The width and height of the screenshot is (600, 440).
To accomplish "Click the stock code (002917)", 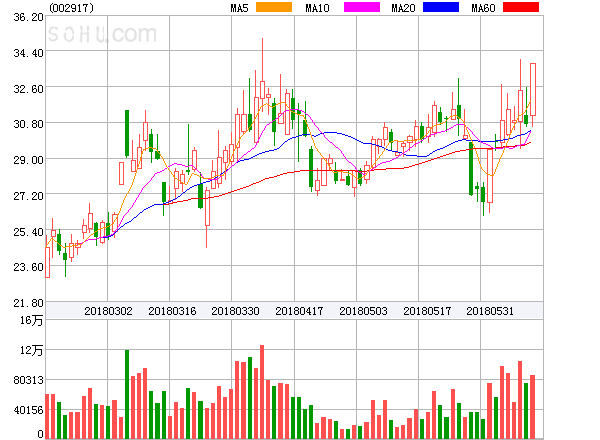I will [72, 8].
